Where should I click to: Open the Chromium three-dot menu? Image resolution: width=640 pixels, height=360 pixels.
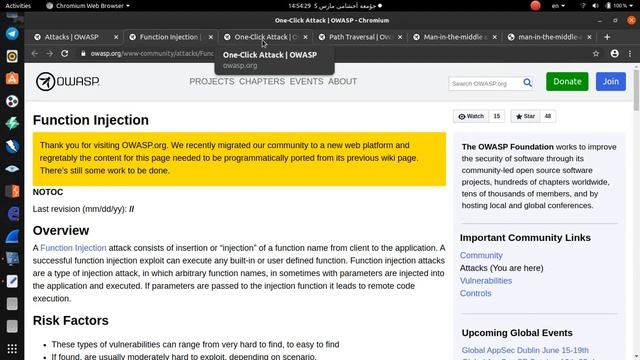(630, 53)
